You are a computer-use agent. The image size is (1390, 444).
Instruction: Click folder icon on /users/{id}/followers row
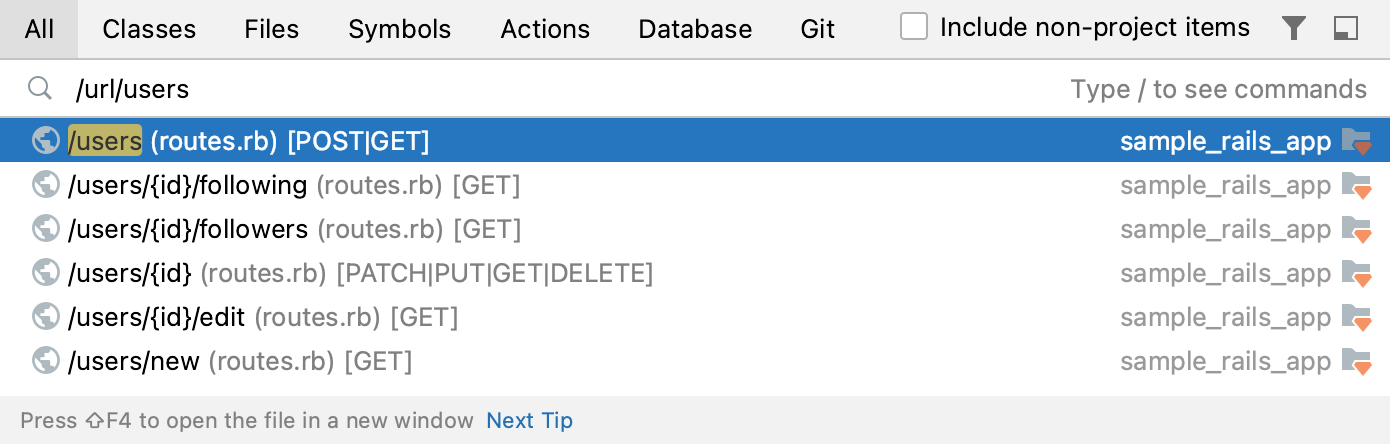point(1356,229)
